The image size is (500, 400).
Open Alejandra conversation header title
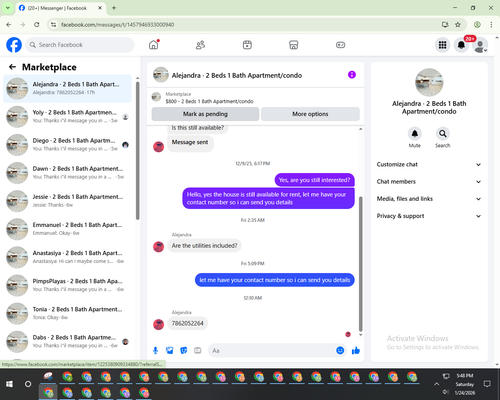(237, 75)
